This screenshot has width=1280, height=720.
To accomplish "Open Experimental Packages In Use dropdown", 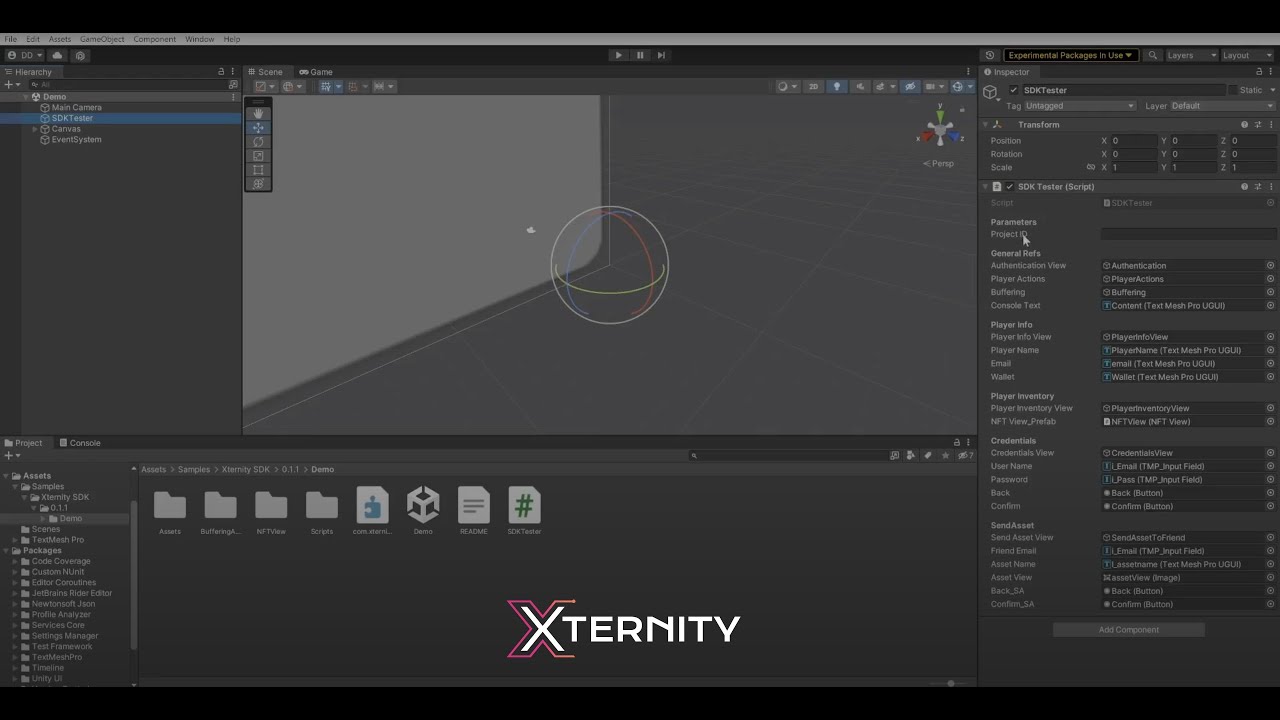I will point(1070,55).
